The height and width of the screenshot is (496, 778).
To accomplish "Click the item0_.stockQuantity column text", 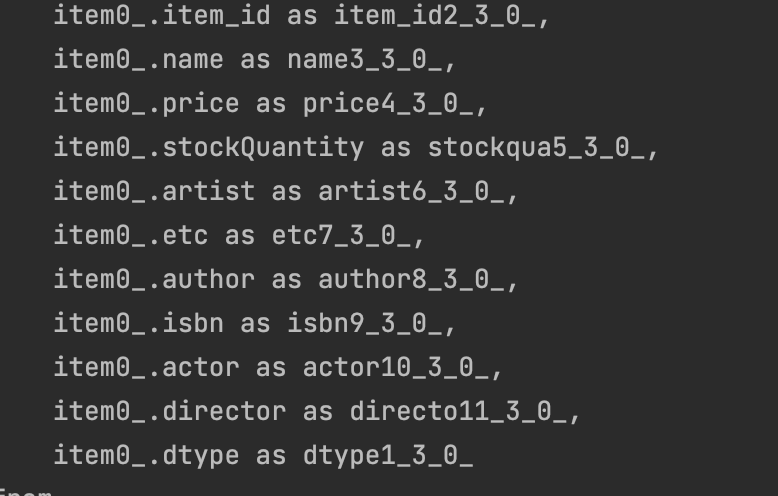I will tap(209, 147).
